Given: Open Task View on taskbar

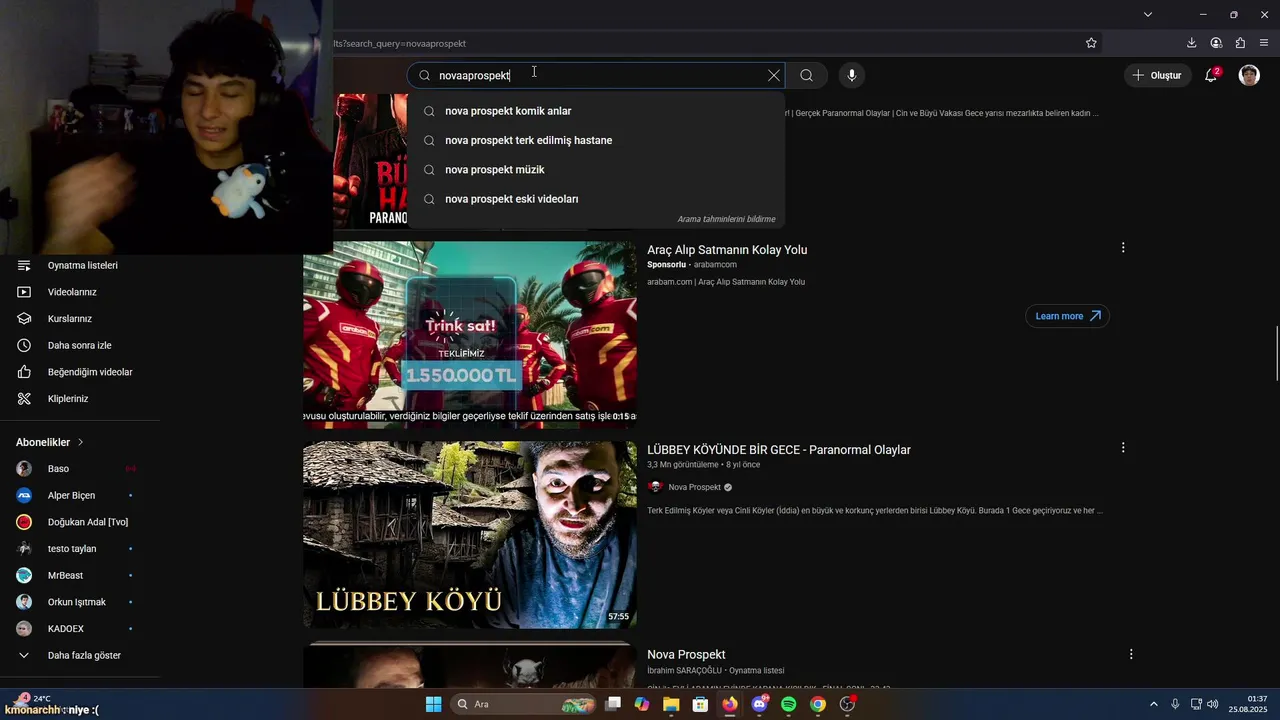Looking at the screenshot, I should [613, 704].
